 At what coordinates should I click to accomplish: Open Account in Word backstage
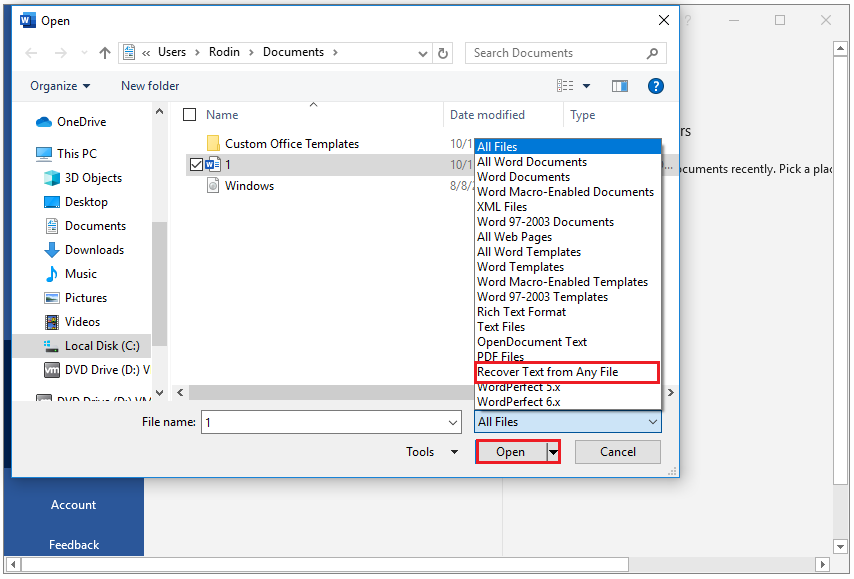(74, 505)
